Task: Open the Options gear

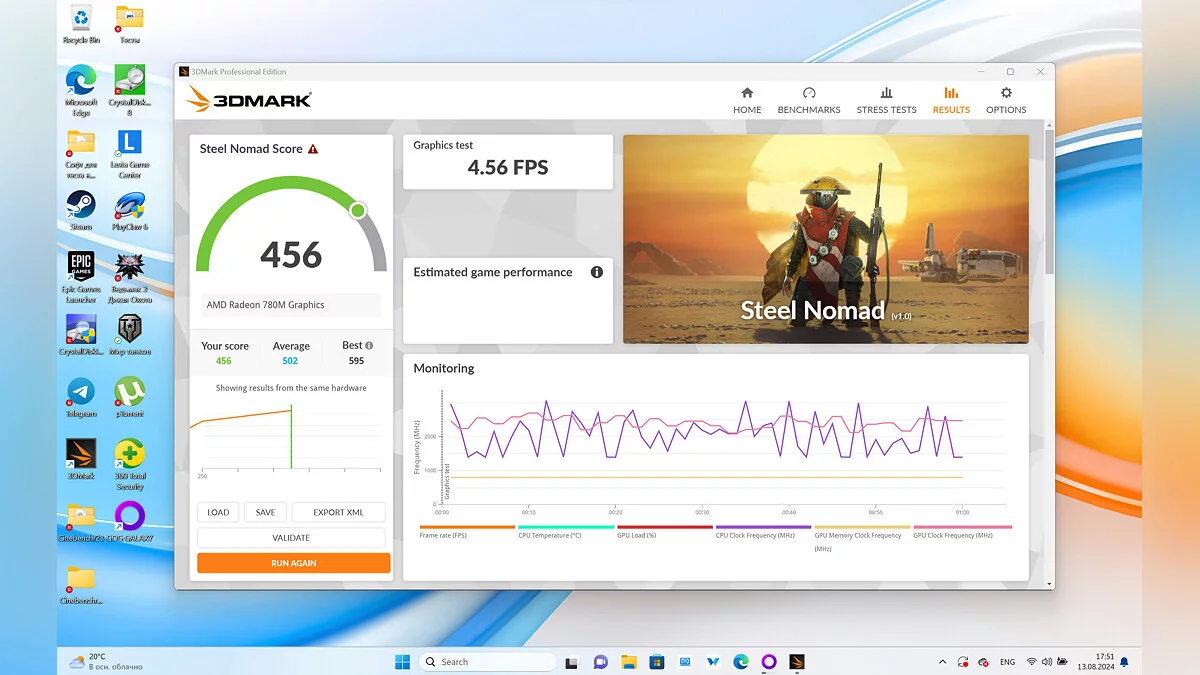Action: (1006, 99)
